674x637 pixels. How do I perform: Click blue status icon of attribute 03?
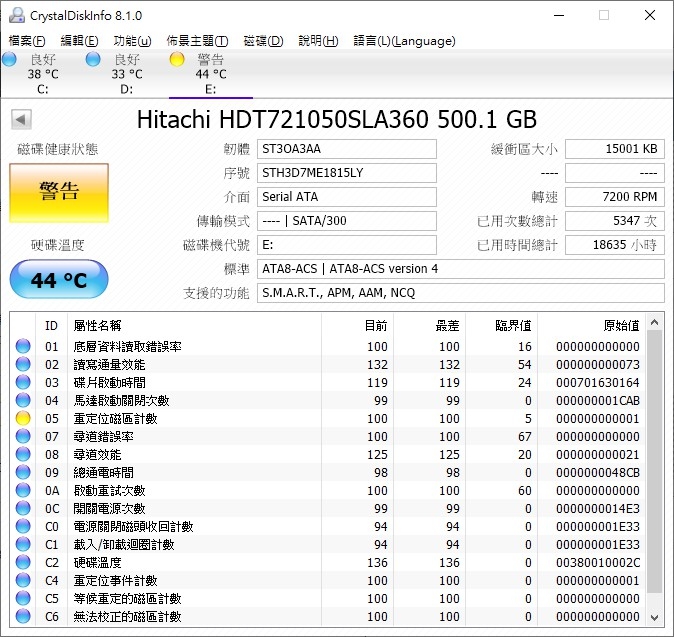(x=23, y=383)
